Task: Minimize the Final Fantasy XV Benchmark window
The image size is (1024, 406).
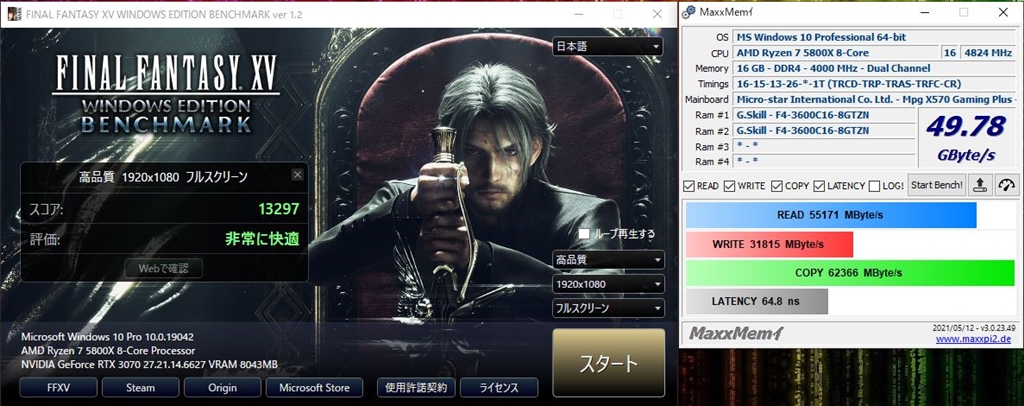Action: 579,14
